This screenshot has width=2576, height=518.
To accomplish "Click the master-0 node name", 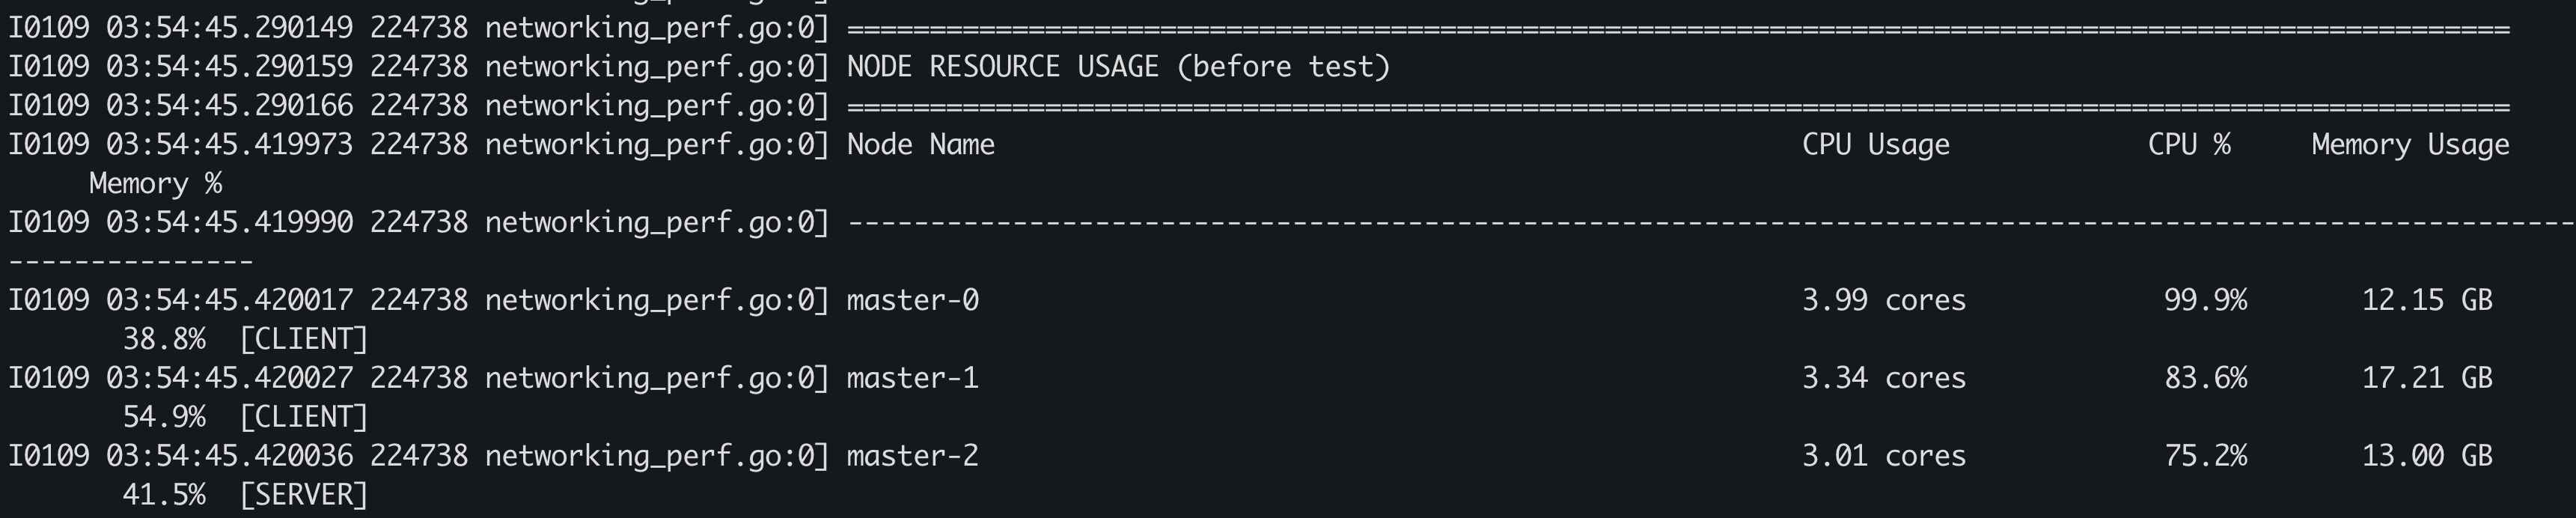I will point(912,300).
